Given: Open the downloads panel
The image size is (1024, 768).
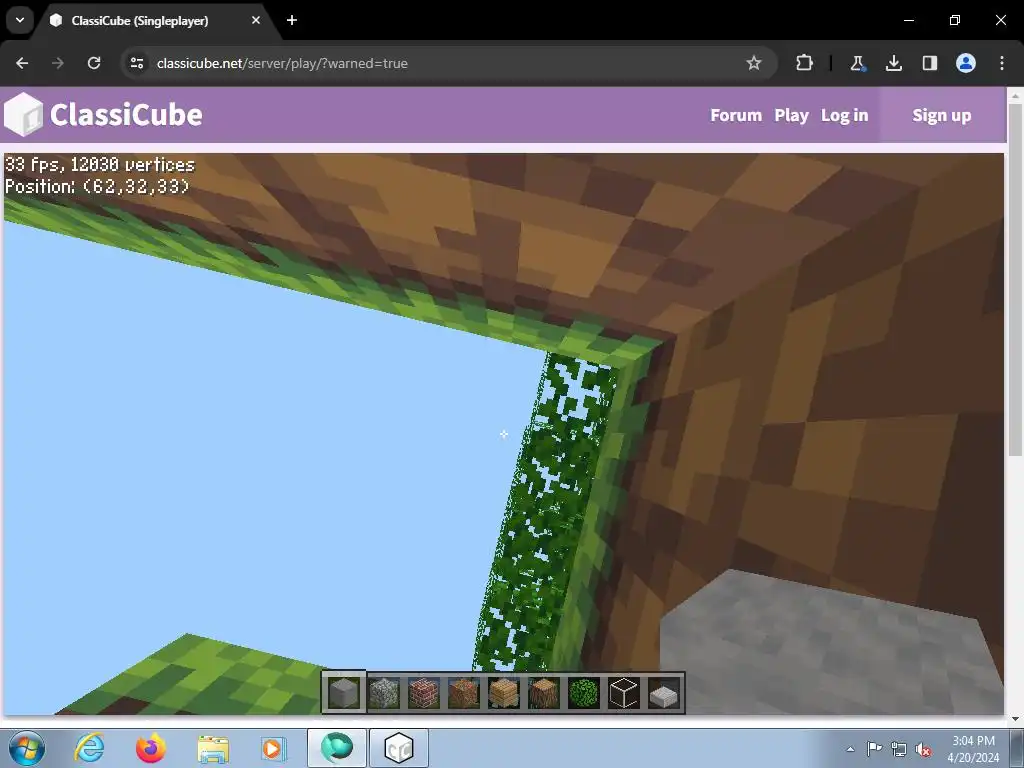Looking at the screenshot, I should tap(893, 63).
